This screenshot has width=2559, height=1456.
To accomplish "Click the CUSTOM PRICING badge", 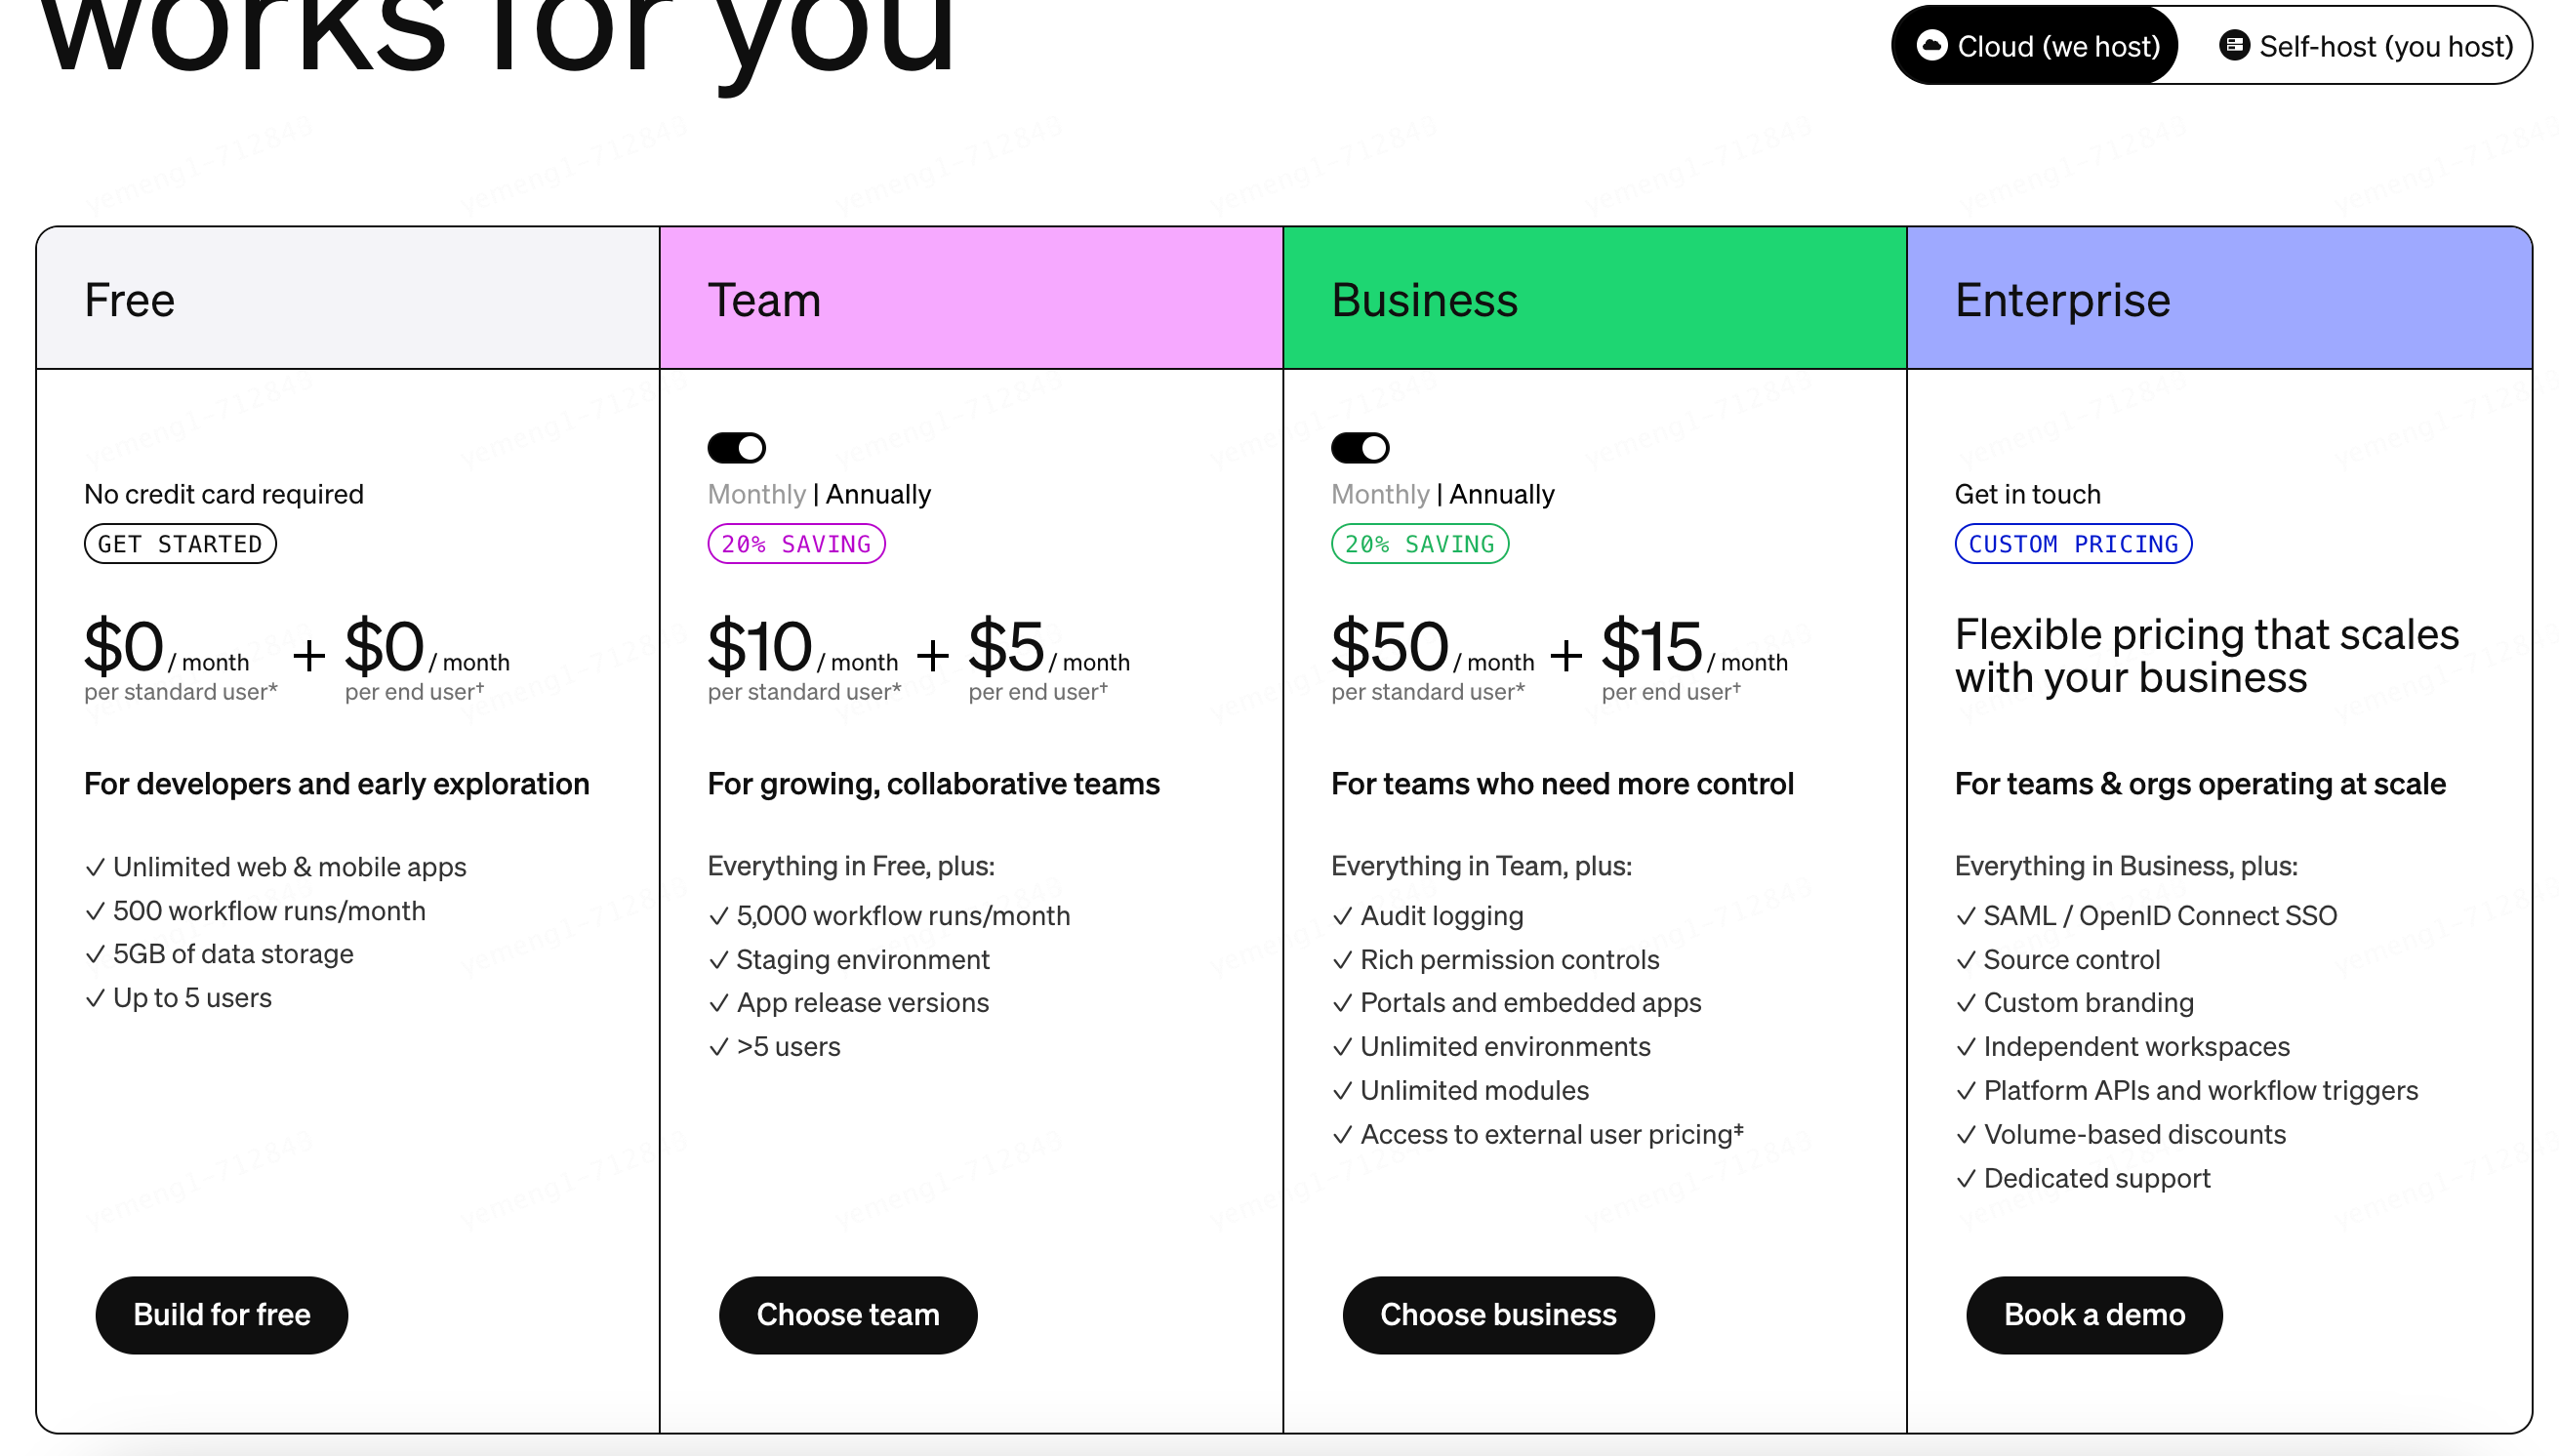I will click(x=2072, y=544).
